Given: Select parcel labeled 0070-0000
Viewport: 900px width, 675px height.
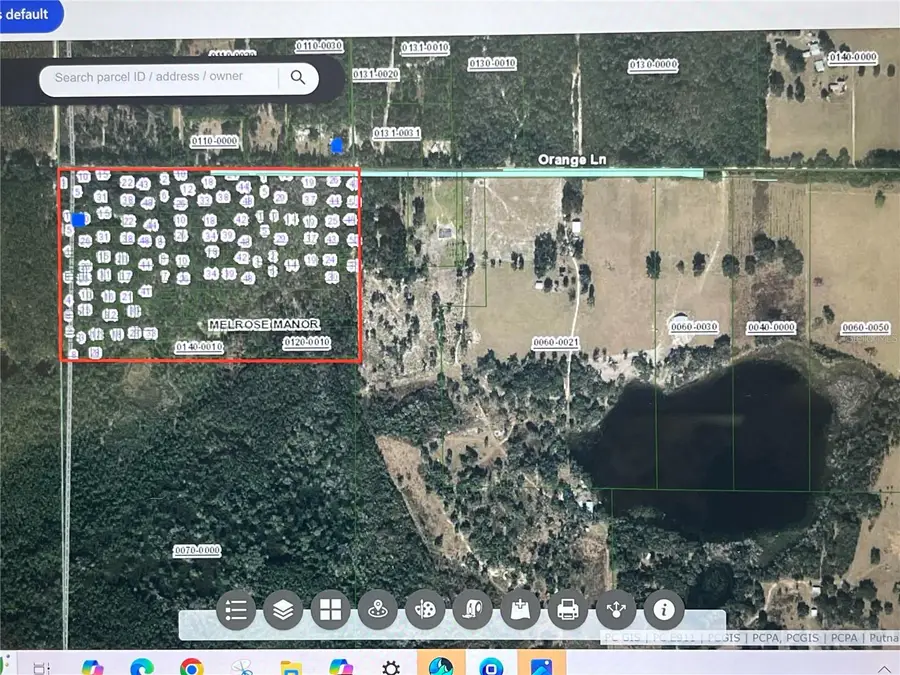Looking at the screenshot, I should point(196,549).
